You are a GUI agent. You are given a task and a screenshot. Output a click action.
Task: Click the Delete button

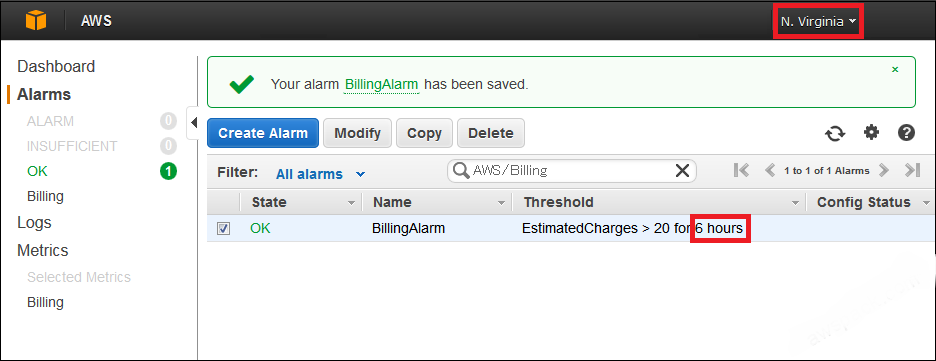(491, 133)
